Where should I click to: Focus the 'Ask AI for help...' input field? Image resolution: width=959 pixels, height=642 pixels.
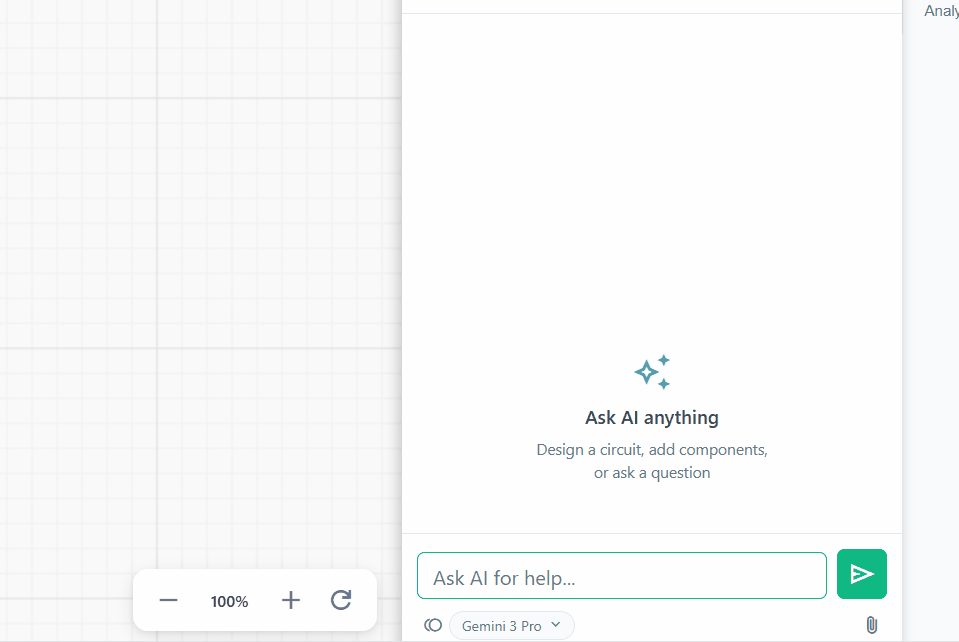click(x=621, y=576)
